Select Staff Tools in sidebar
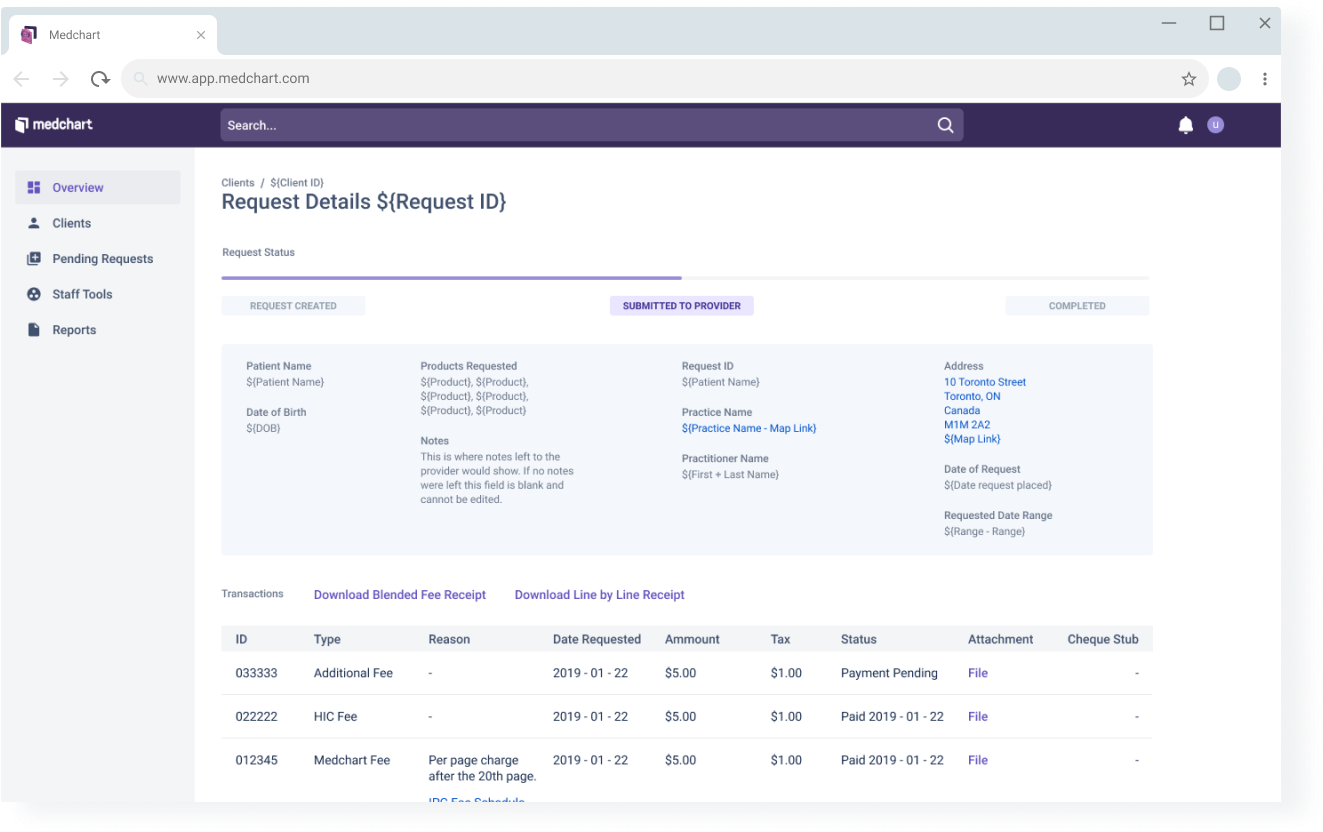Screen dimensions: 1323x832 (x=82, y=294)
